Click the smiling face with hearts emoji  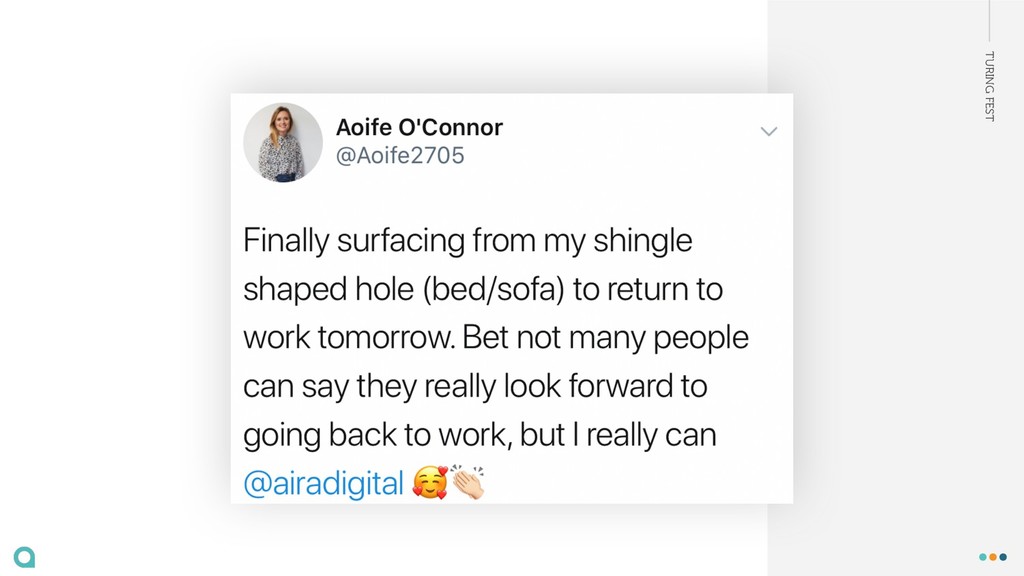[430, 483]
